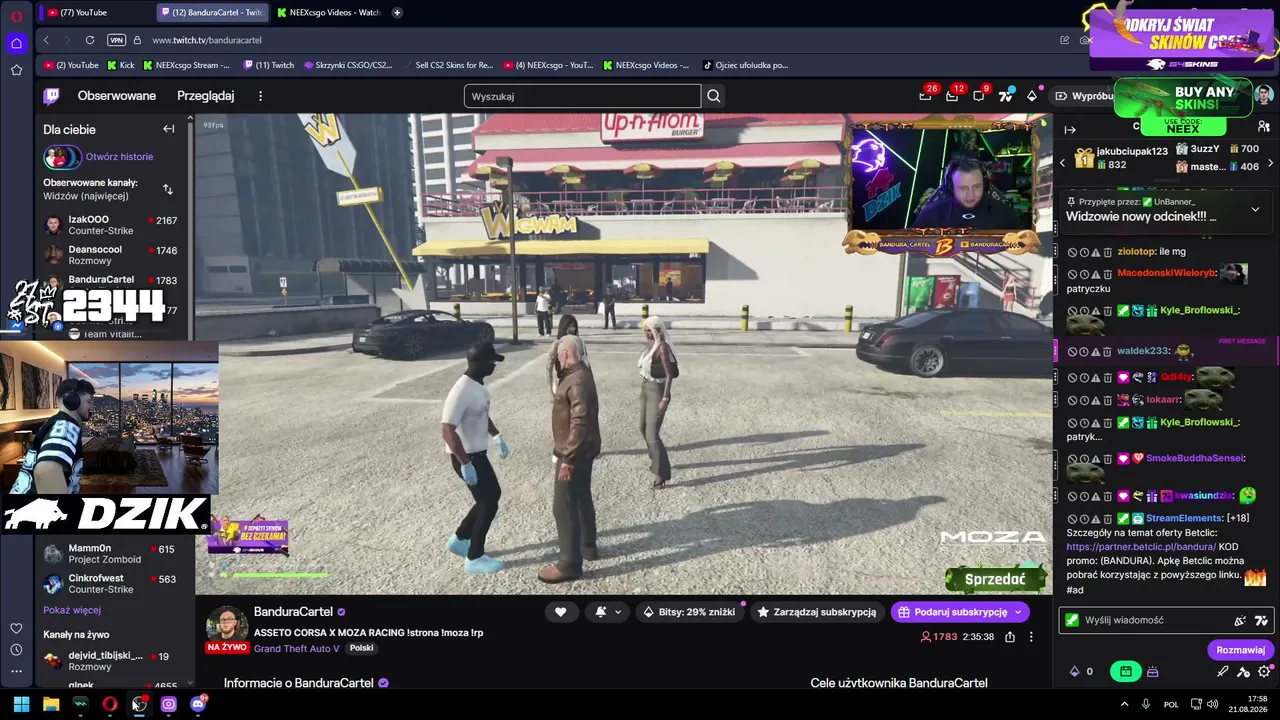Toggle the Opera VPN badge

point(116,40)
